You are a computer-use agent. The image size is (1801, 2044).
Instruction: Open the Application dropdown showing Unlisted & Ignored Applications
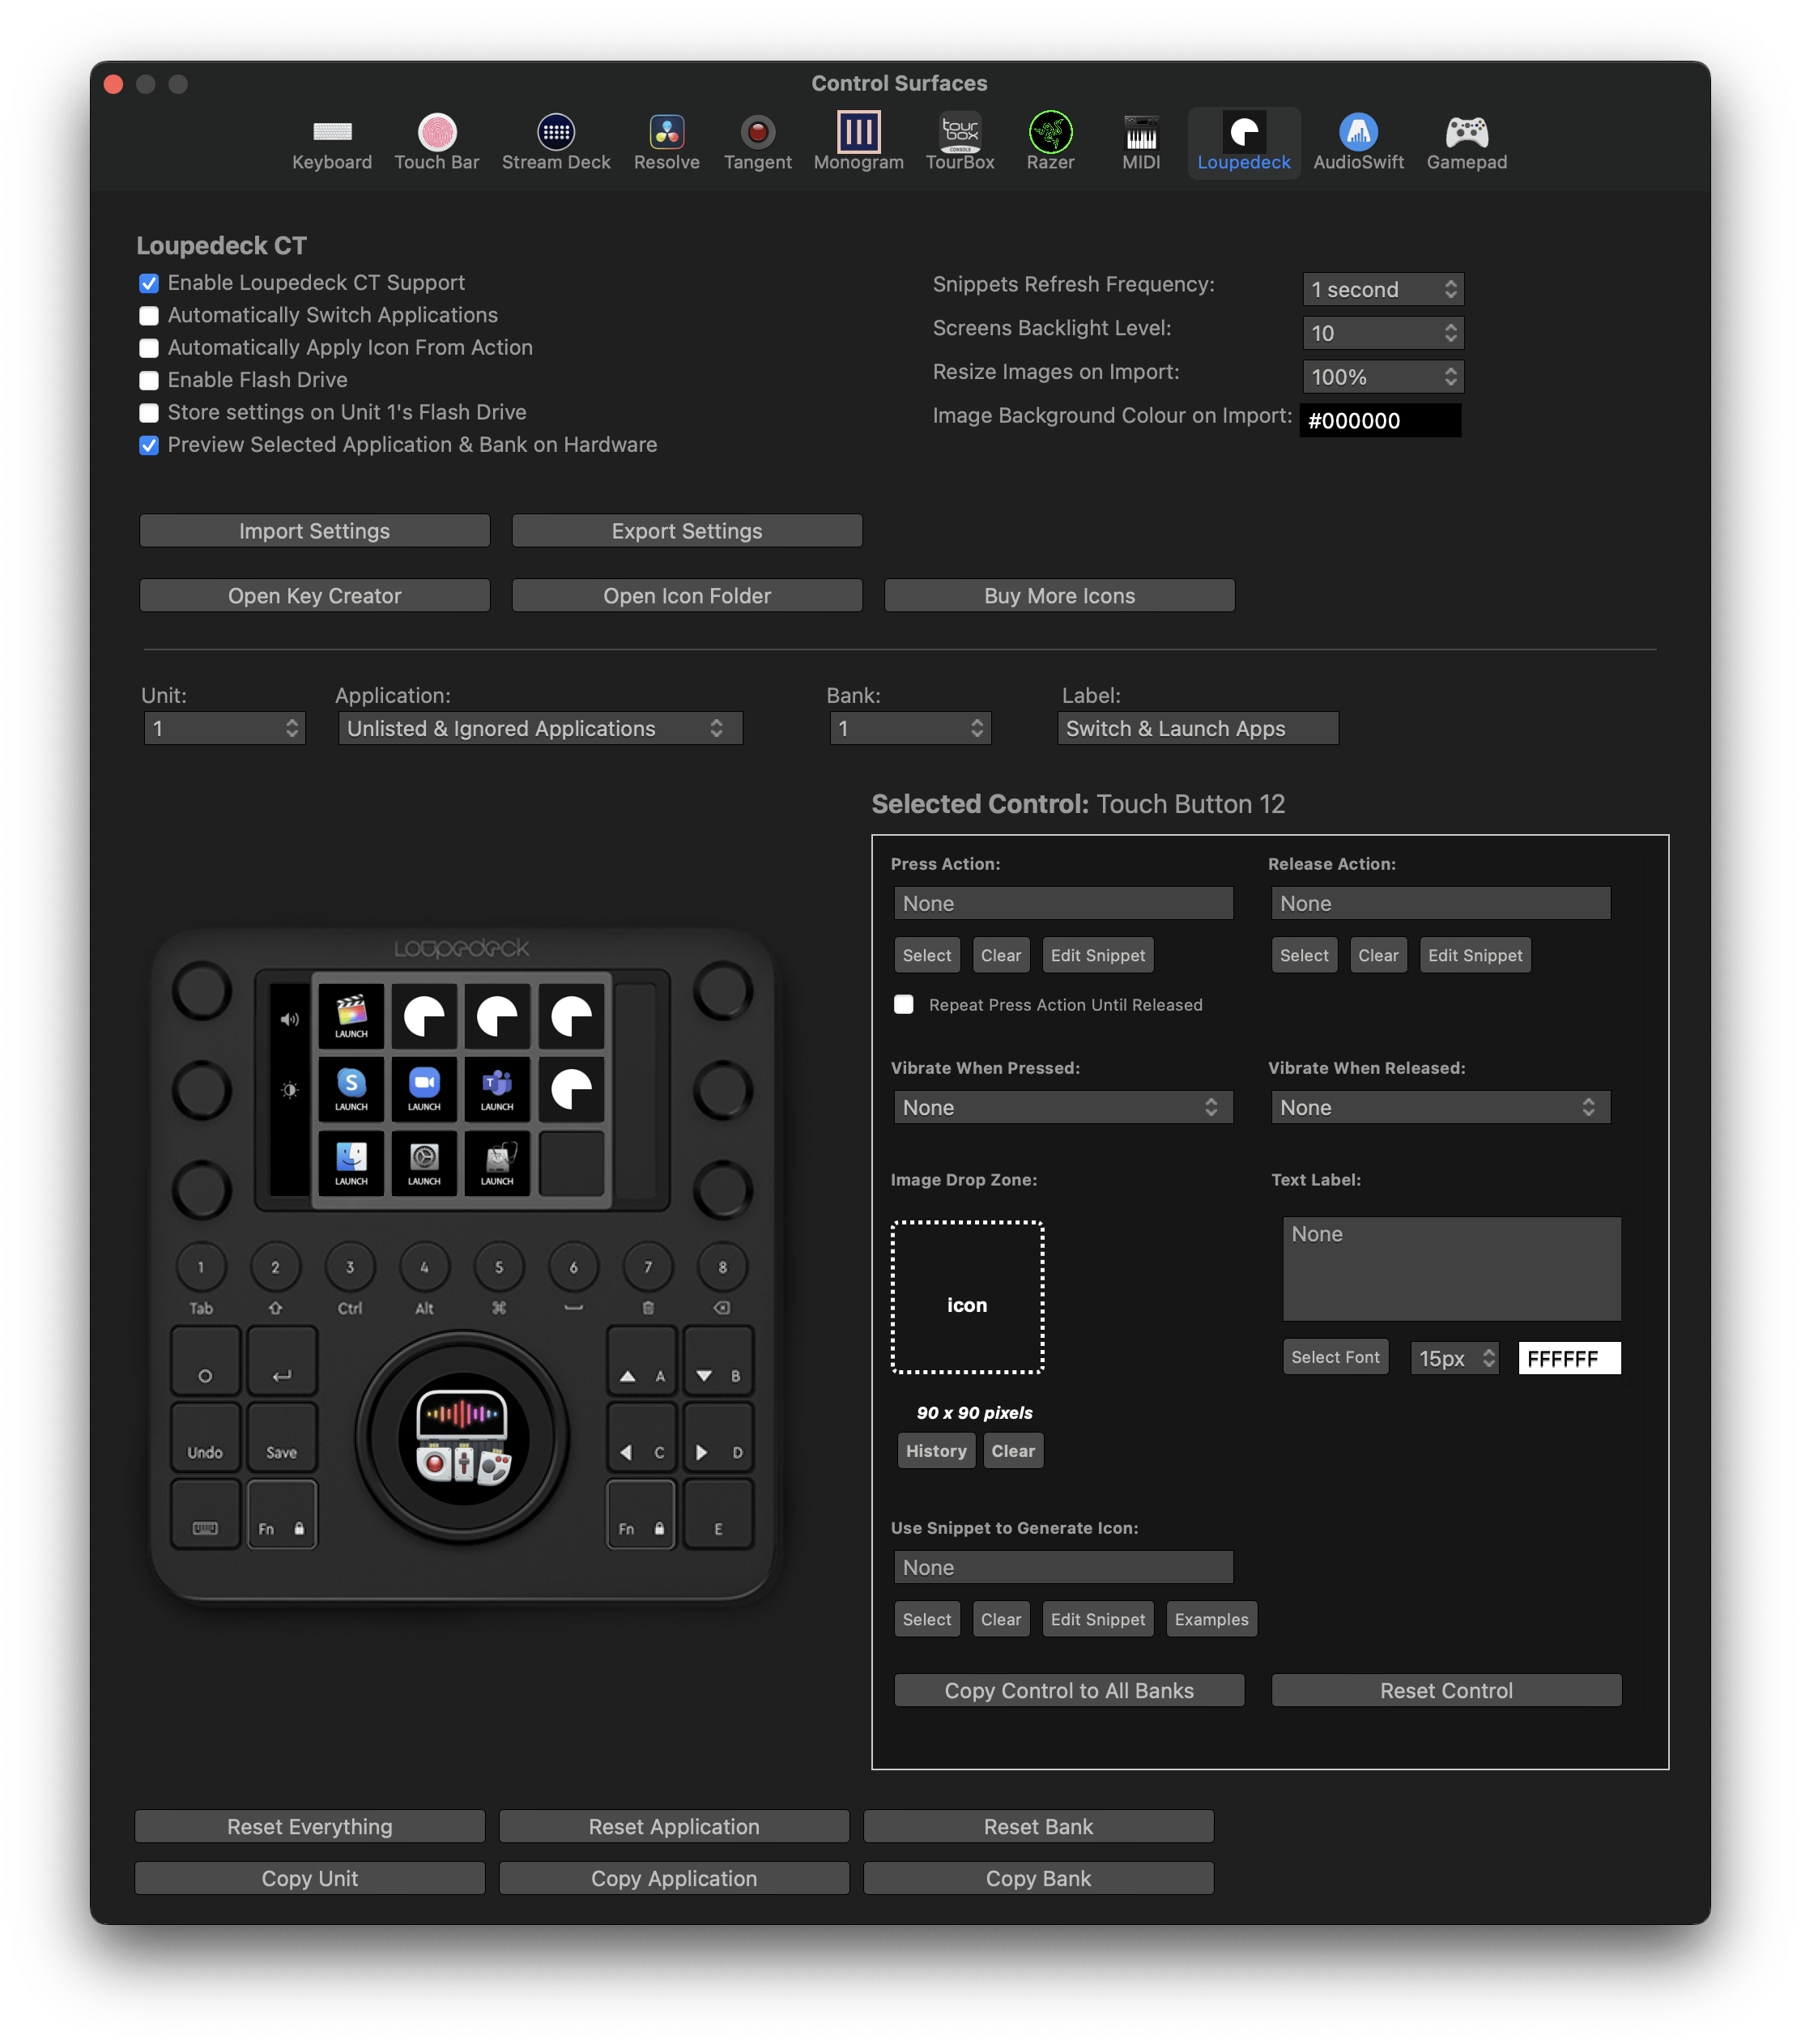[x=540, y=728]
